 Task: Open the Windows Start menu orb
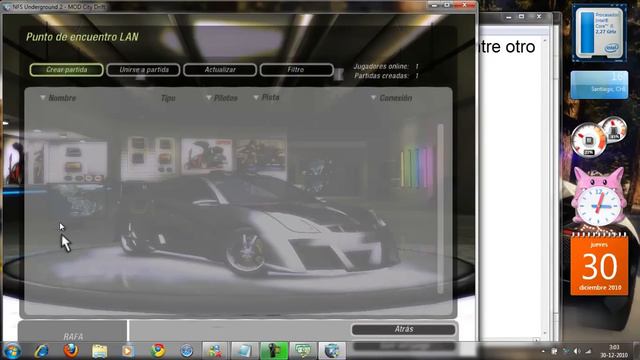coord(12,351)
